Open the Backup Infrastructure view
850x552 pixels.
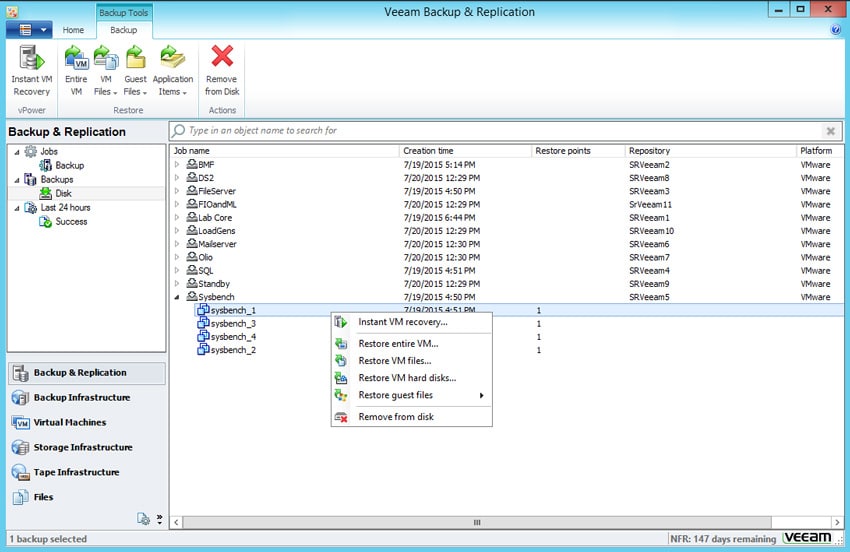(87, 397)
